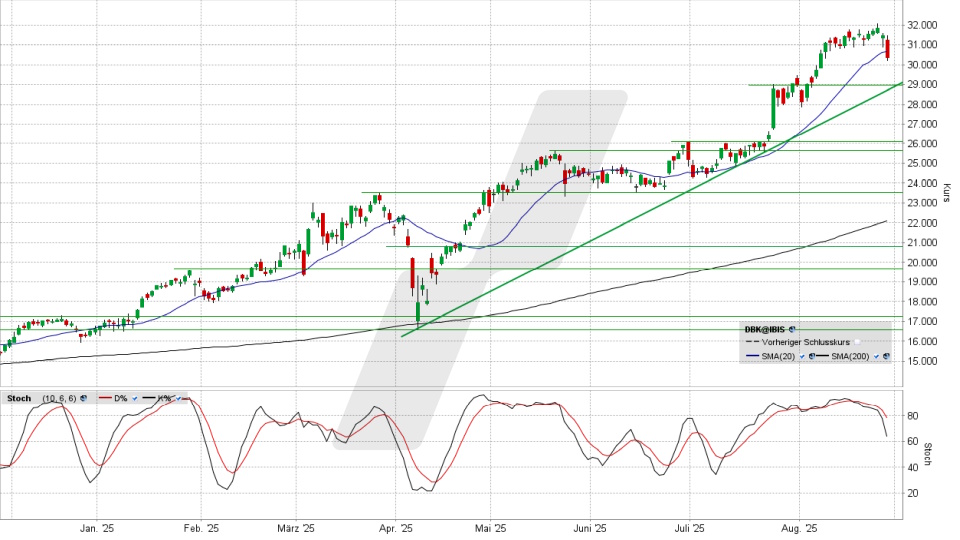Click the Mai '25 date axis label
The width and height of the screenshot is (960, 540).
pos(490,528)
